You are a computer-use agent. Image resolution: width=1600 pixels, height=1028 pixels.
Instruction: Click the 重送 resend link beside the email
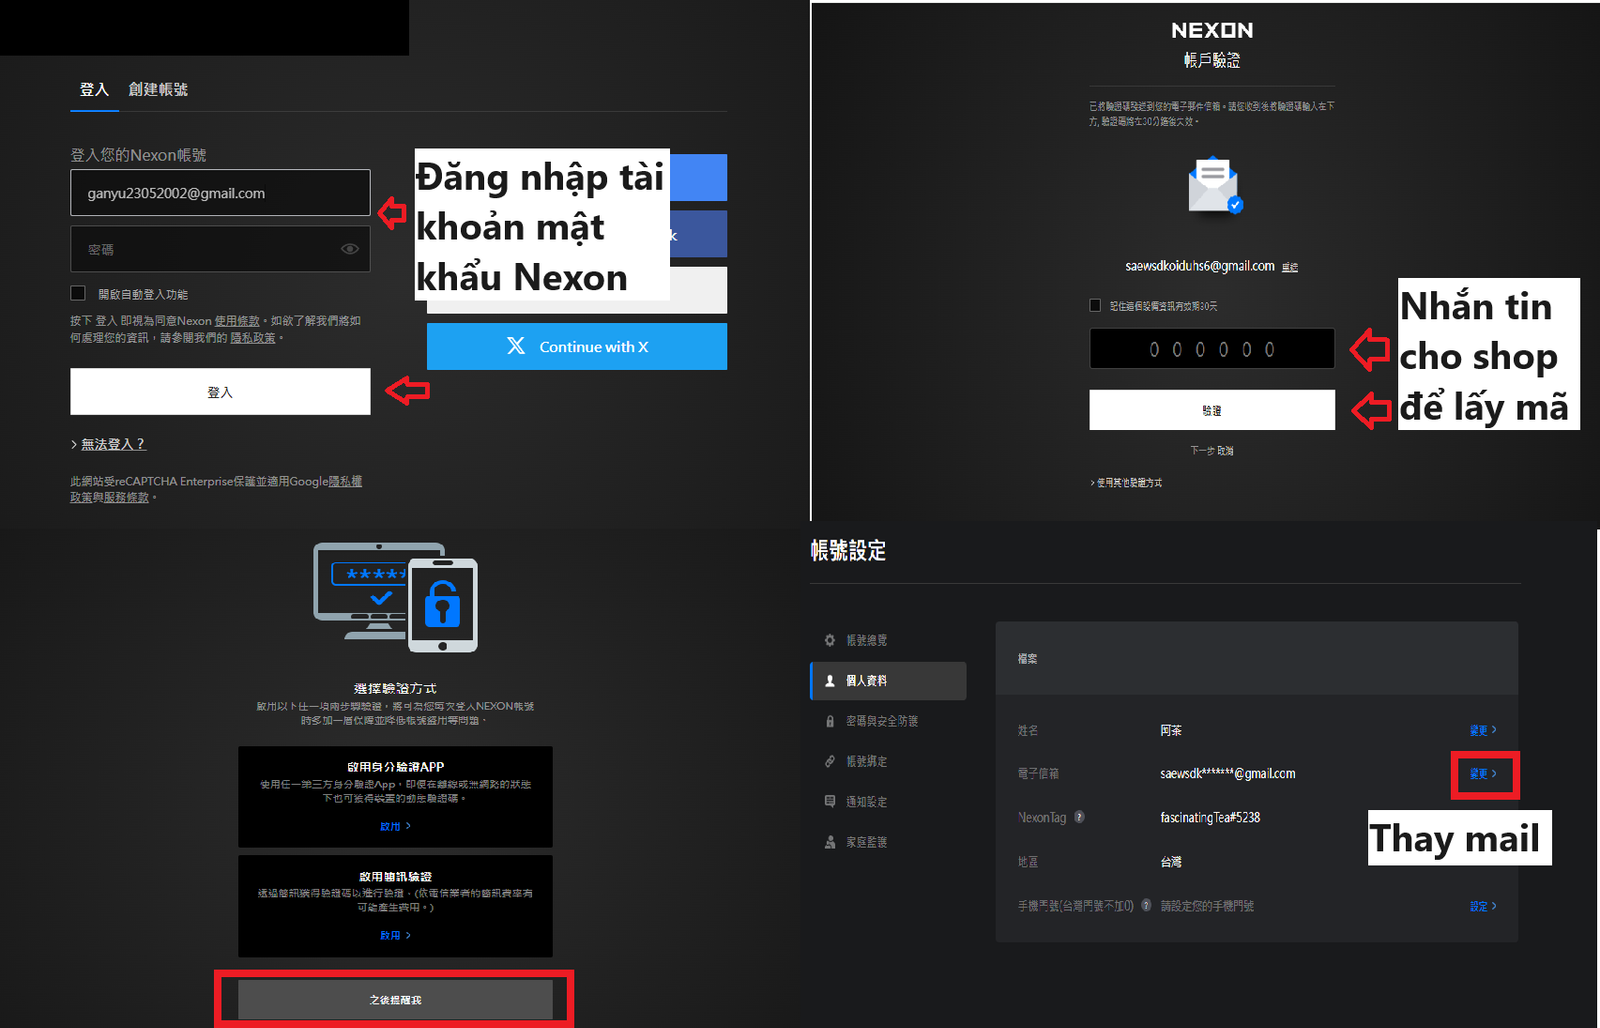point(1290,267)
